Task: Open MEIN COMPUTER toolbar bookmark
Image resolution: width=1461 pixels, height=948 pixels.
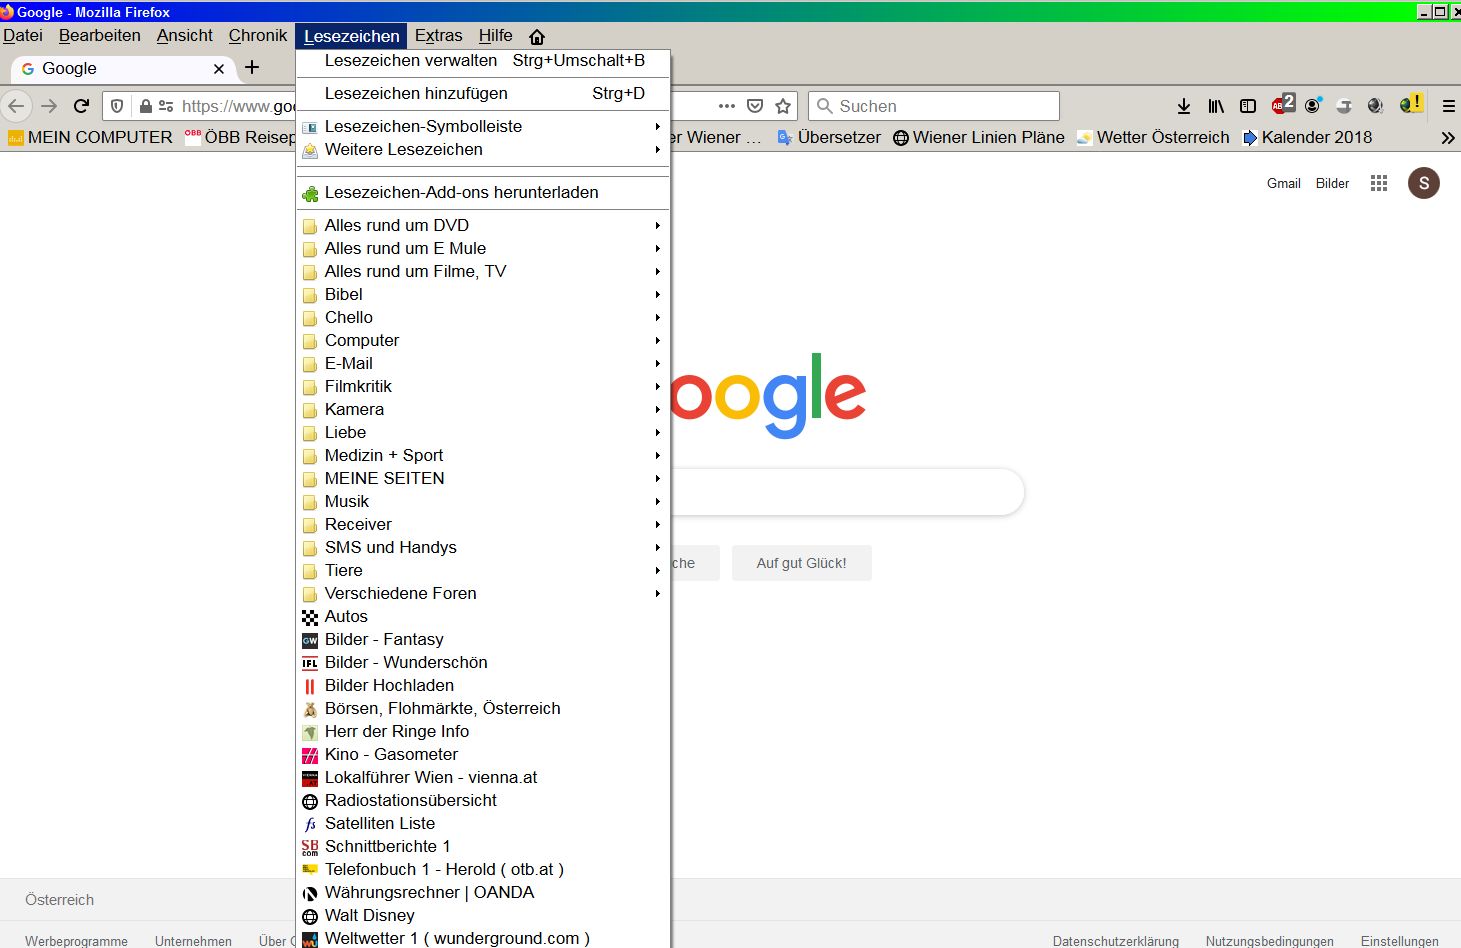Action: (90, 138)
